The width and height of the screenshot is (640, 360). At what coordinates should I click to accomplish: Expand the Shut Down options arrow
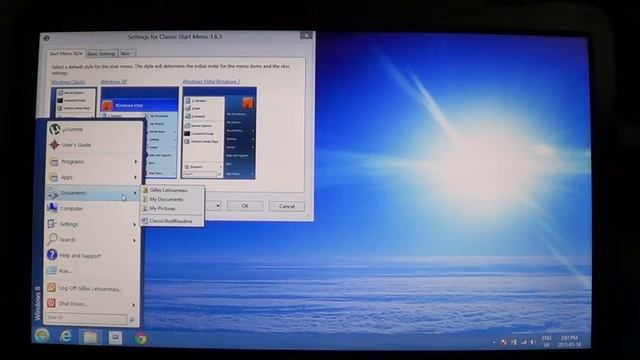[x=133, y=304]
